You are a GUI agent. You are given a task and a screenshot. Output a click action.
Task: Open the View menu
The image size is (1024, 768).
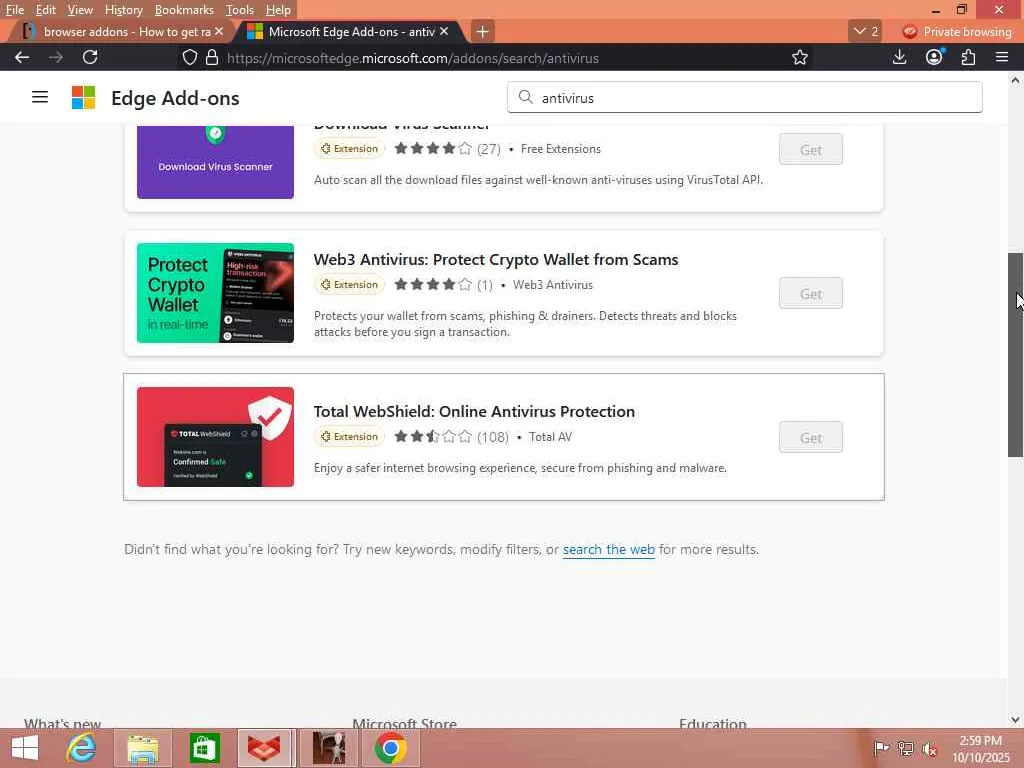(80, 10)
